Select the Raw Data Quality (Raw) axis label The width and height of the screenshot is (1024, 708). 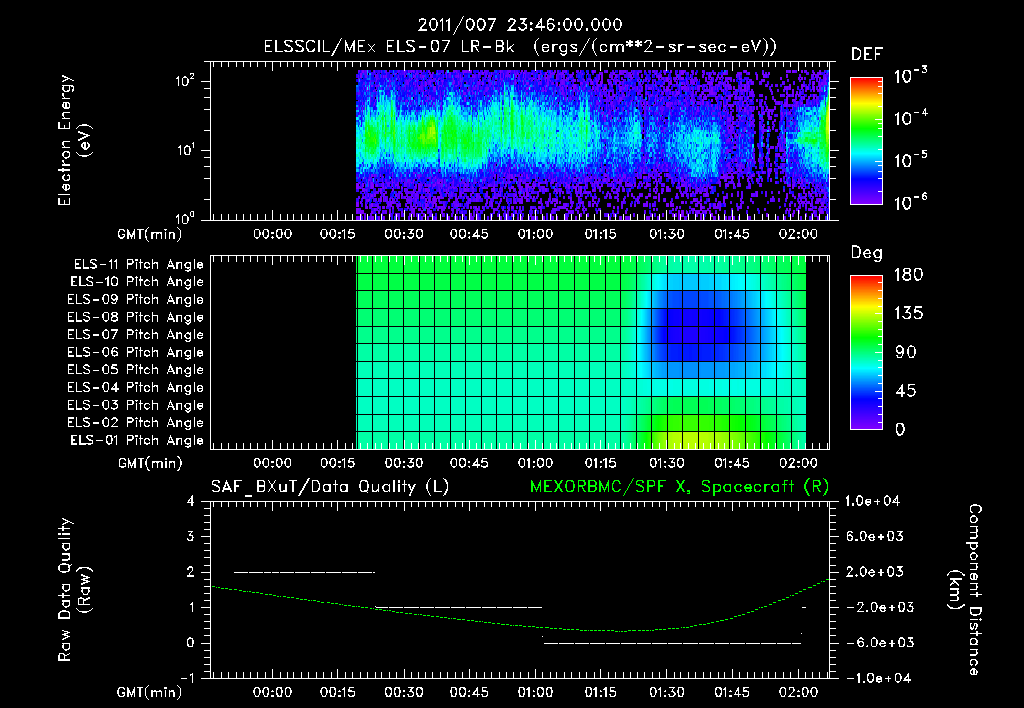pos(74,590)
